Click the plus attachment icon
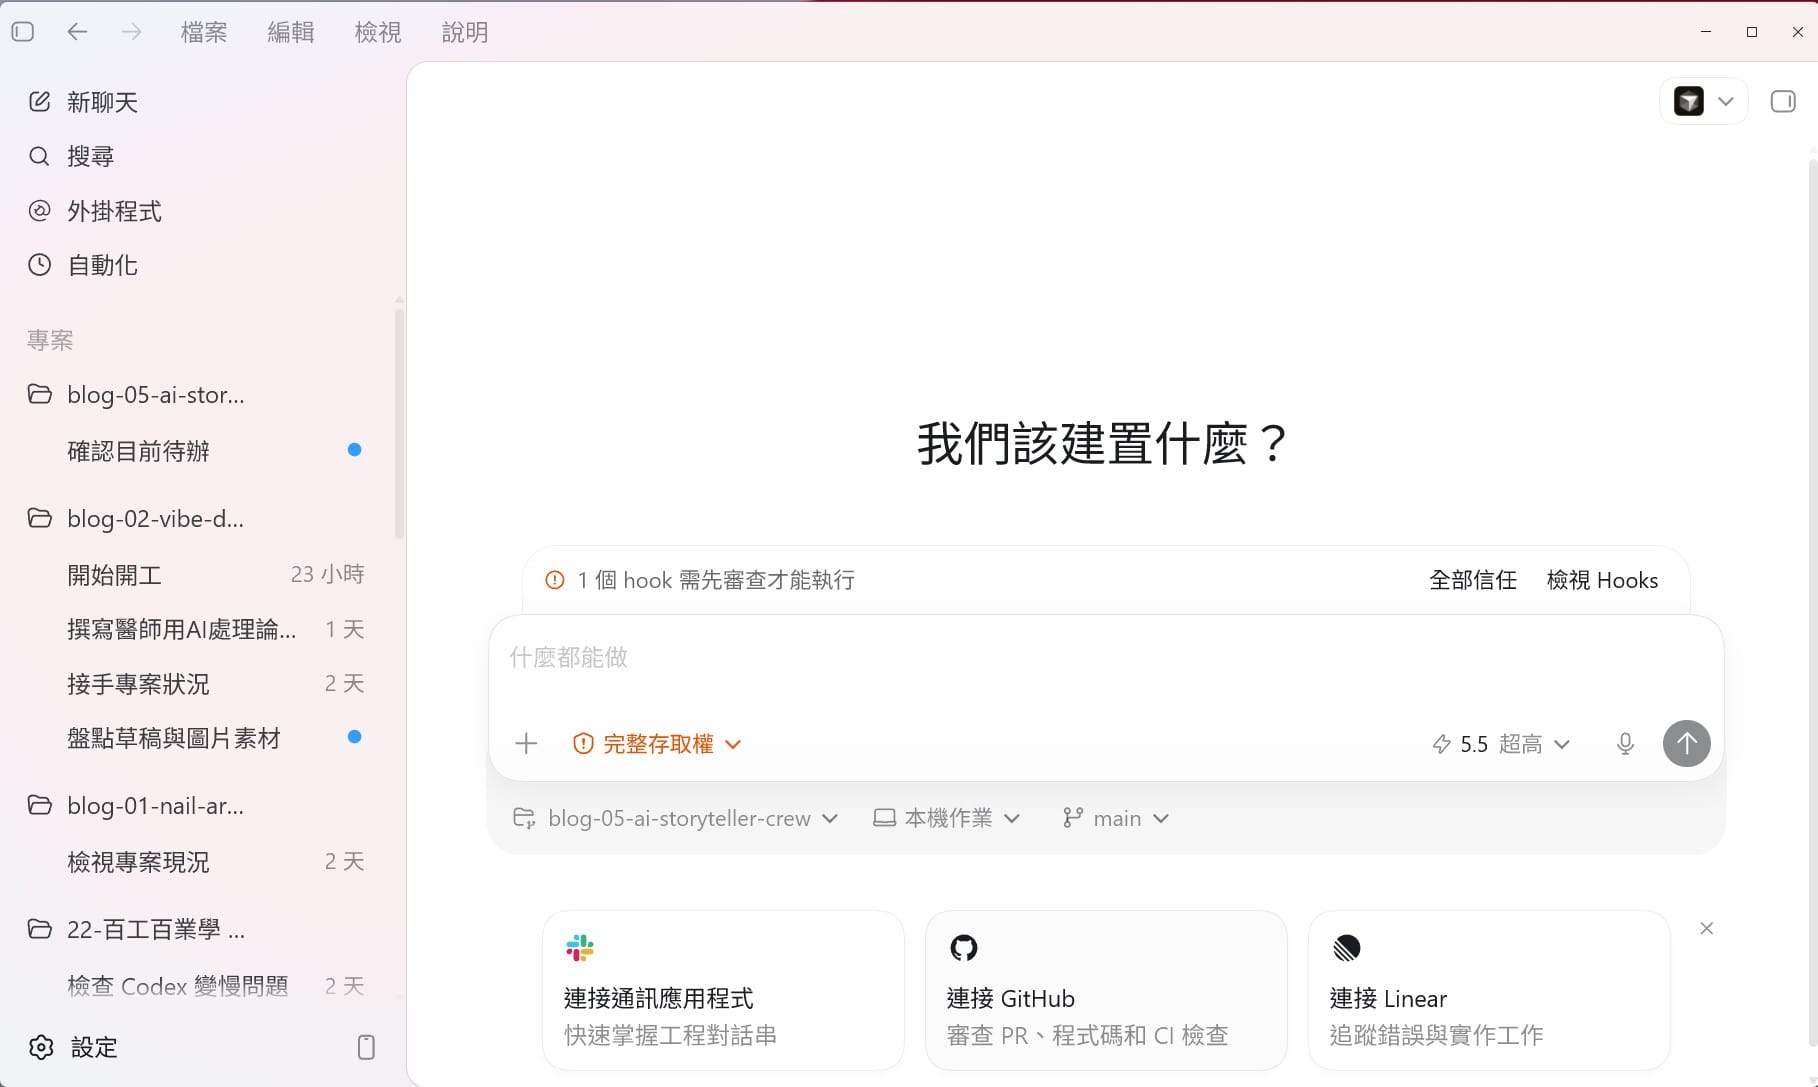The width and height of the screenshot is (1818, 1087). click(x=526, y=743)
